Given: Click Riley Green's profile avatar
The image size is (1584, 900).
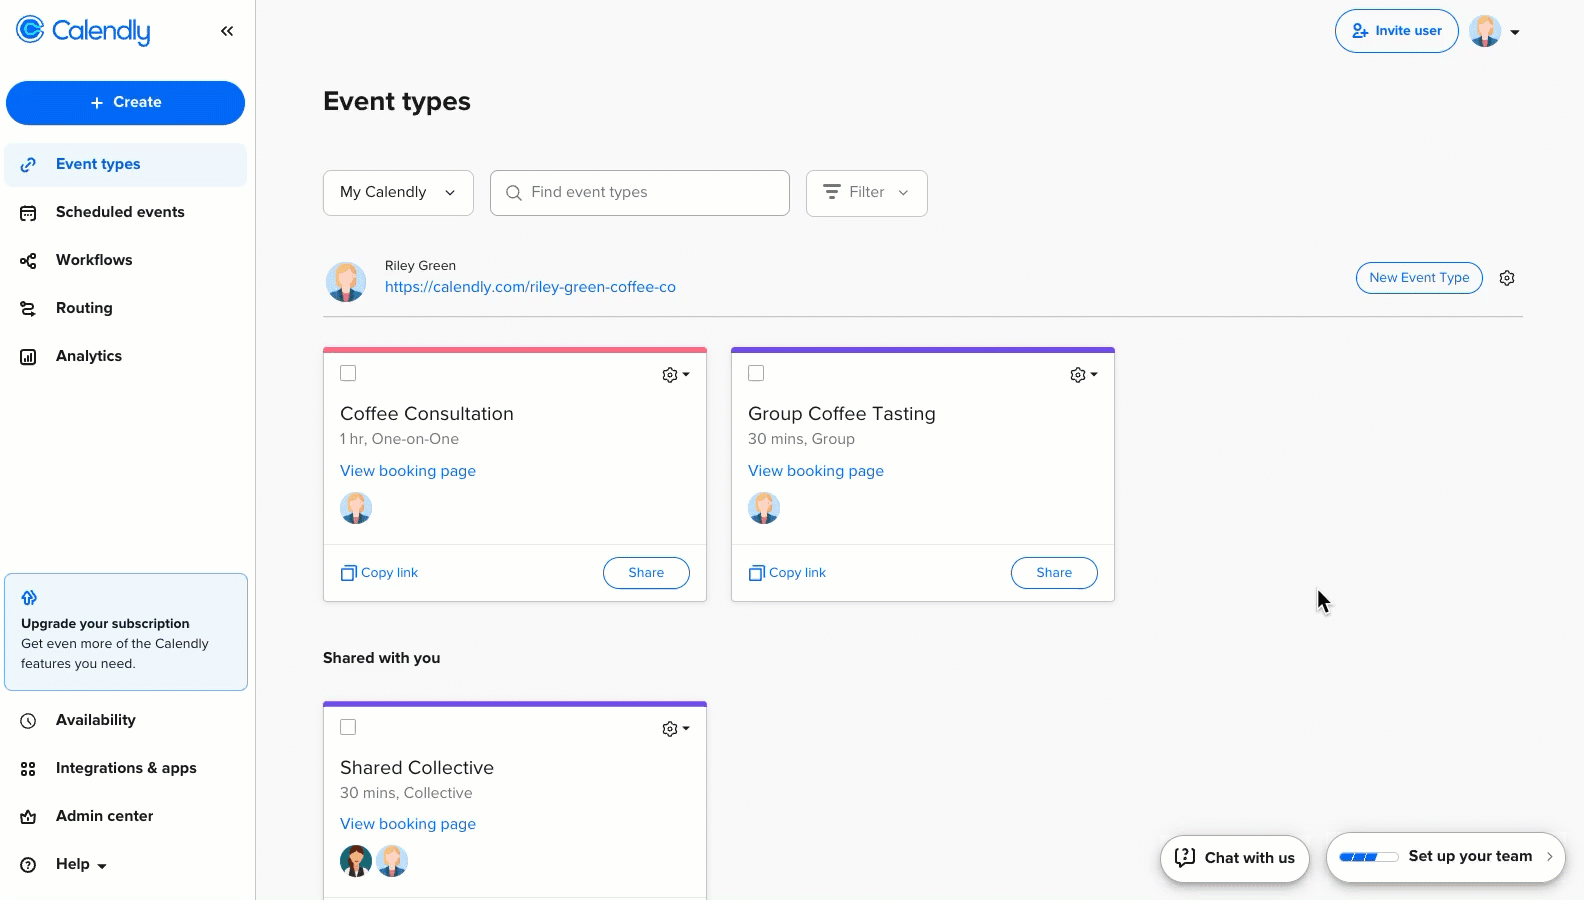Looking at the screenshot, I should click(346, 282).
